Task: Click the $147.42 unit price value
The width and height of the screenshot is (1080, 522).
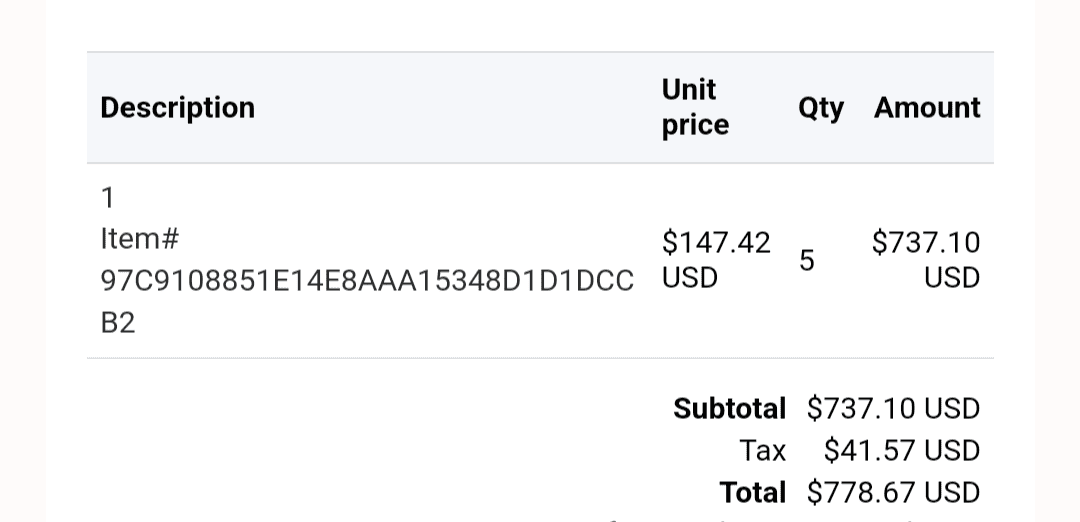Action: pyautogui.click(x=716, y=242)
